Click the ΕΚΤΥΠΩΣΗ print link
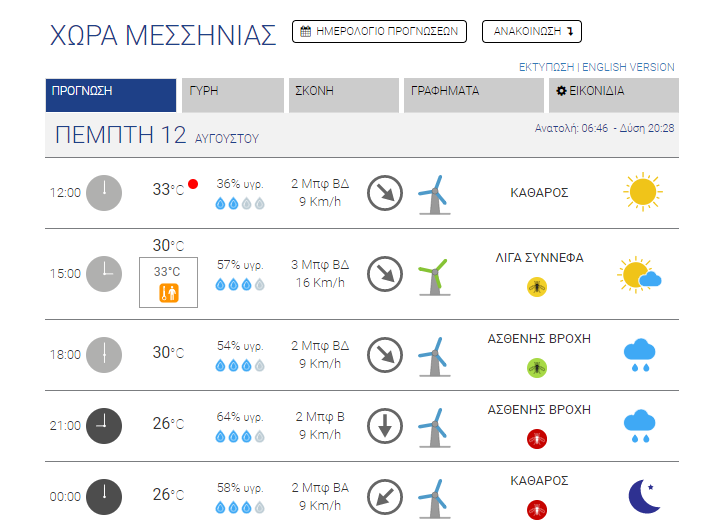 [x=546, y=67]
